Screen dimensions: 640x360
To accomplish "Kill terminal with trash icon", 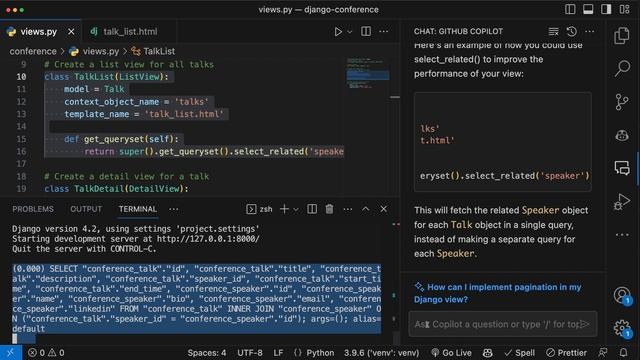I will point(329,209).
